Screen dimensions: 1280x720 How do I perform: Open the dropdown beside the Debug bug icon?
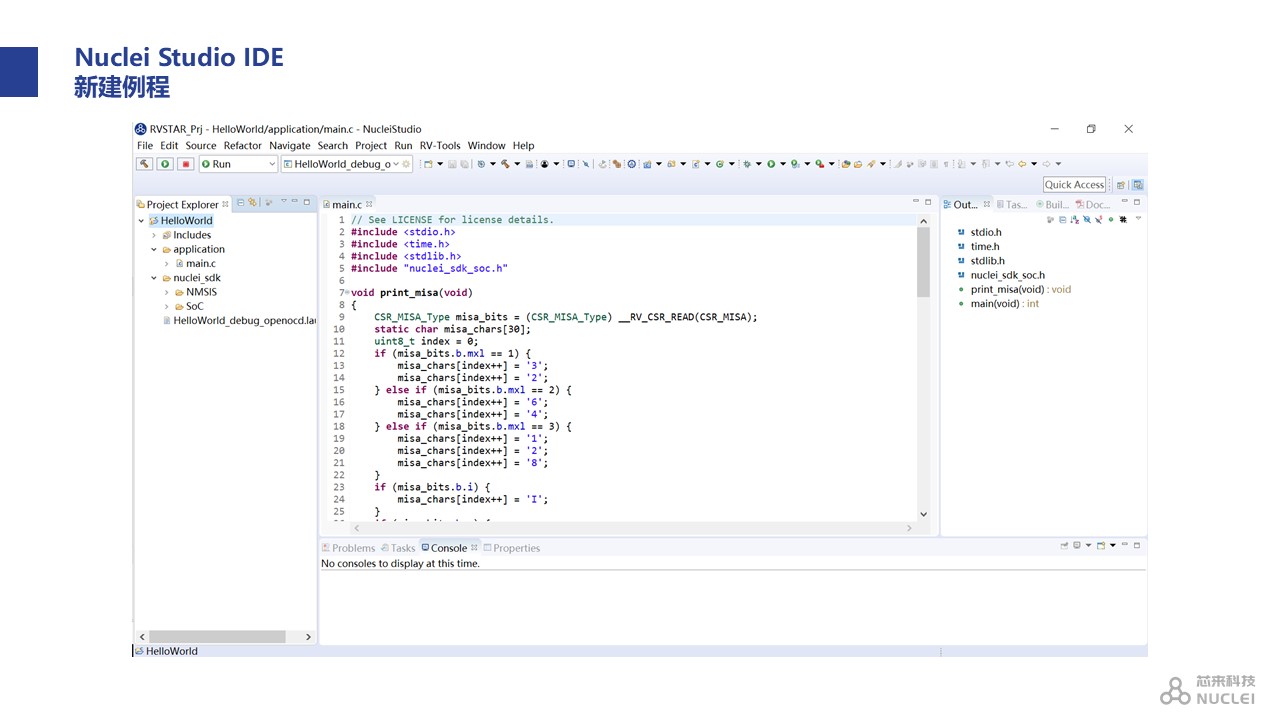tap(759, 164)
